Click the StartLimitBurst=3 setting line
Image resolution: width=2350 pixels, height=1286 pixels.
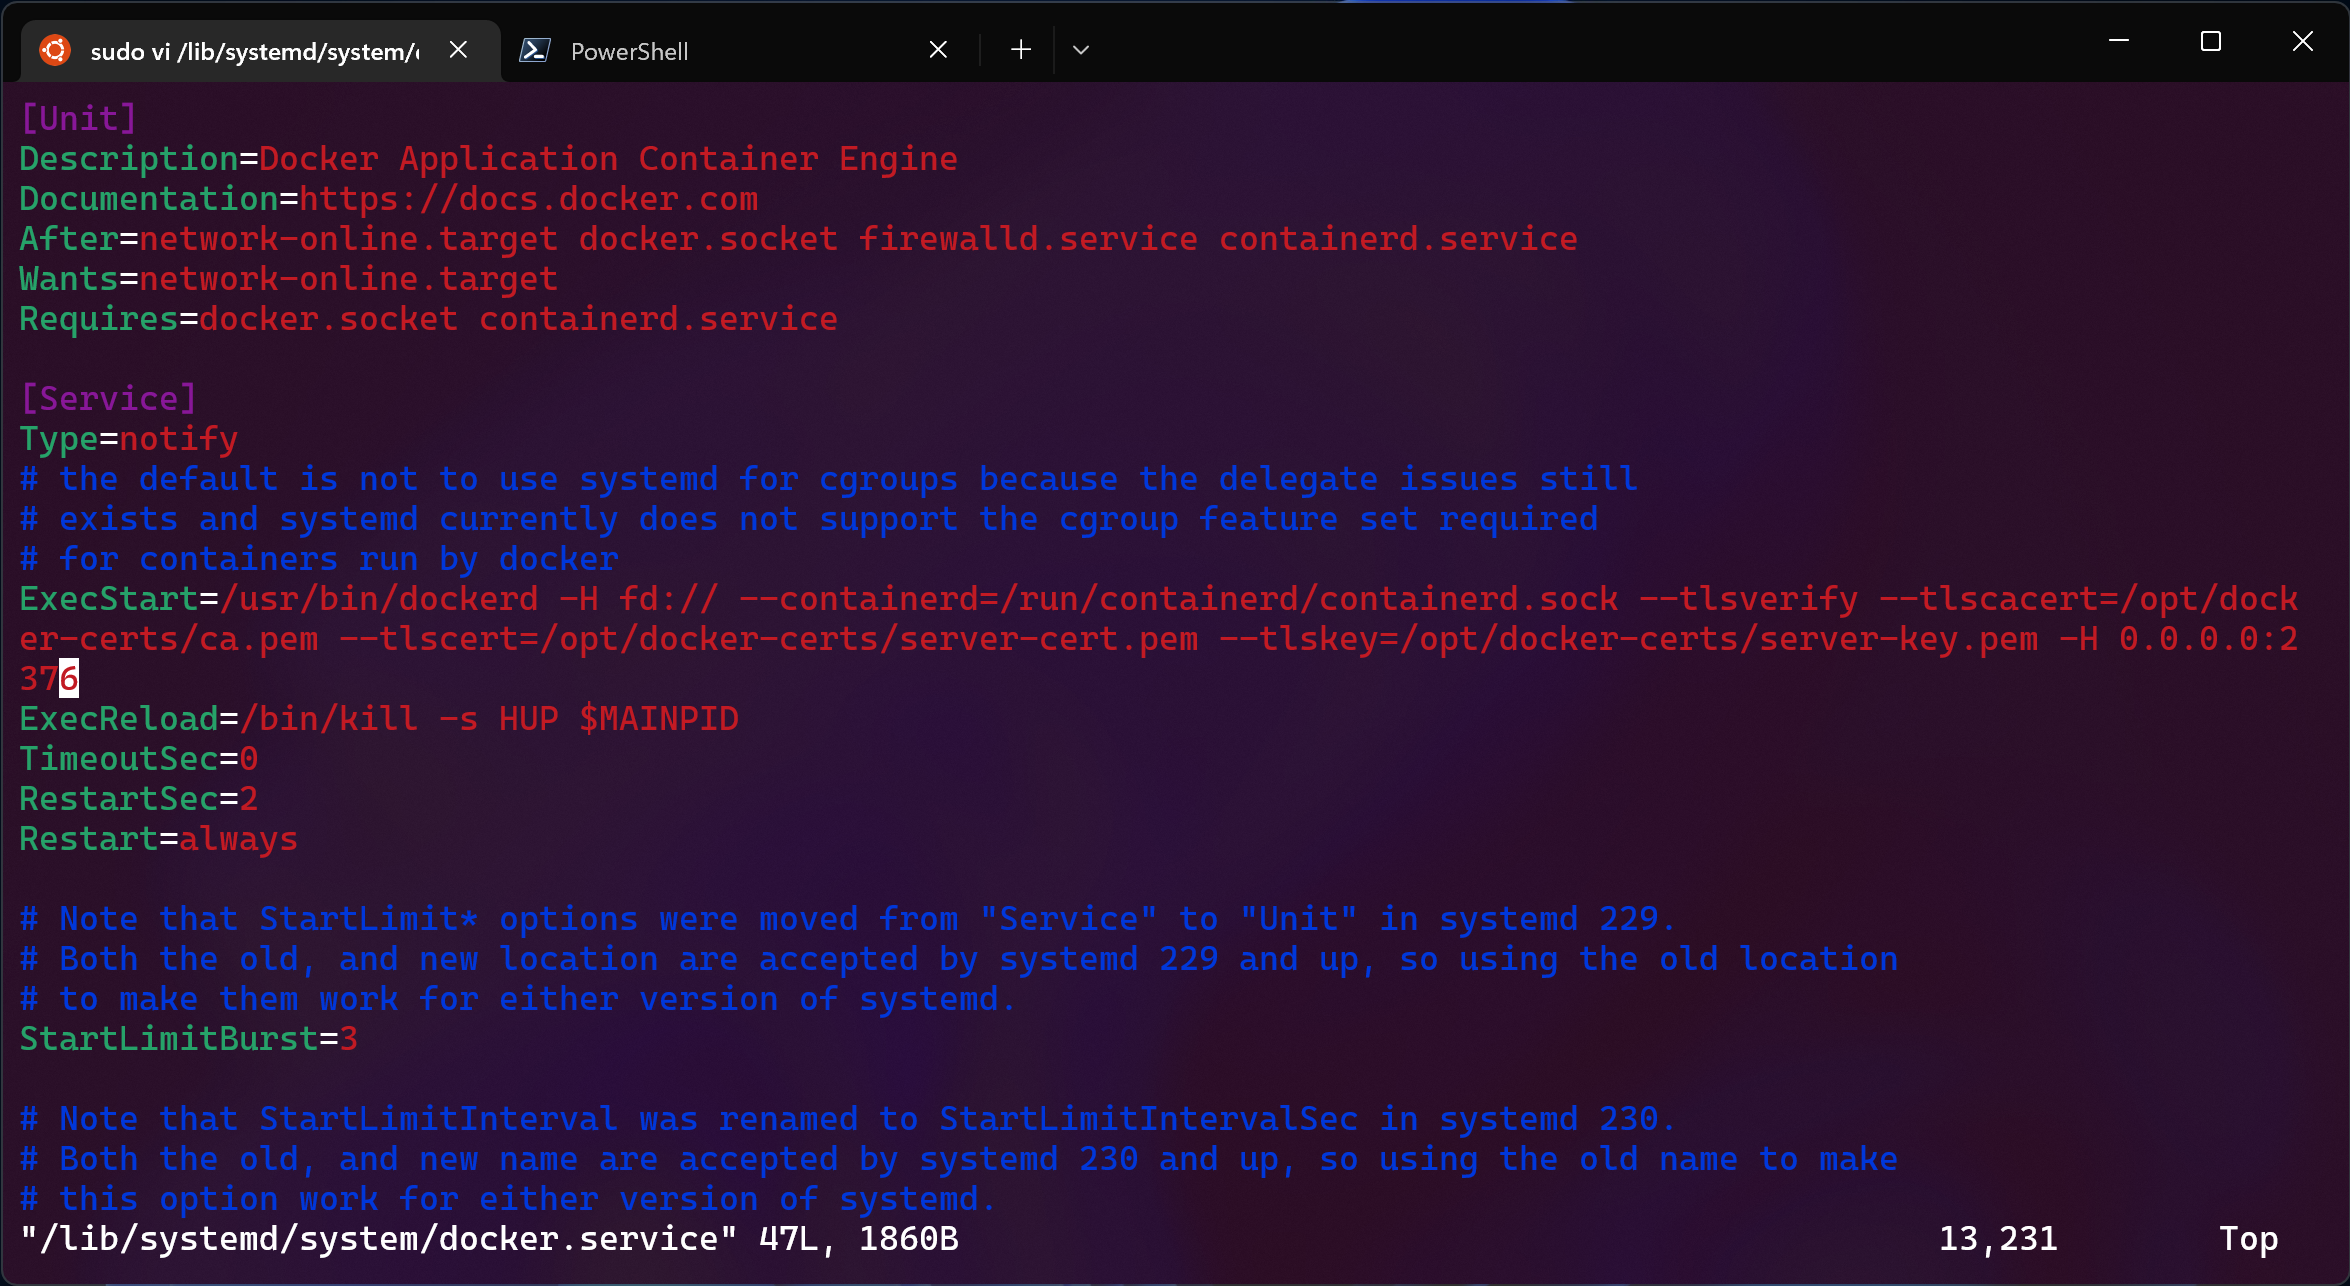187,1038
